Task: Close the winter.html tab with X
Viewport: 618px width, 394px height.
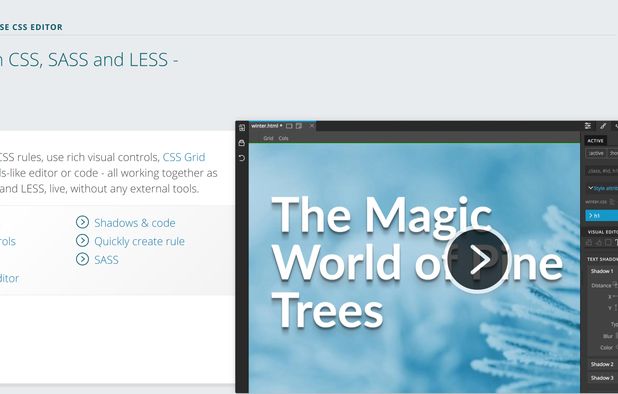Action: click(x=312, y=126)
